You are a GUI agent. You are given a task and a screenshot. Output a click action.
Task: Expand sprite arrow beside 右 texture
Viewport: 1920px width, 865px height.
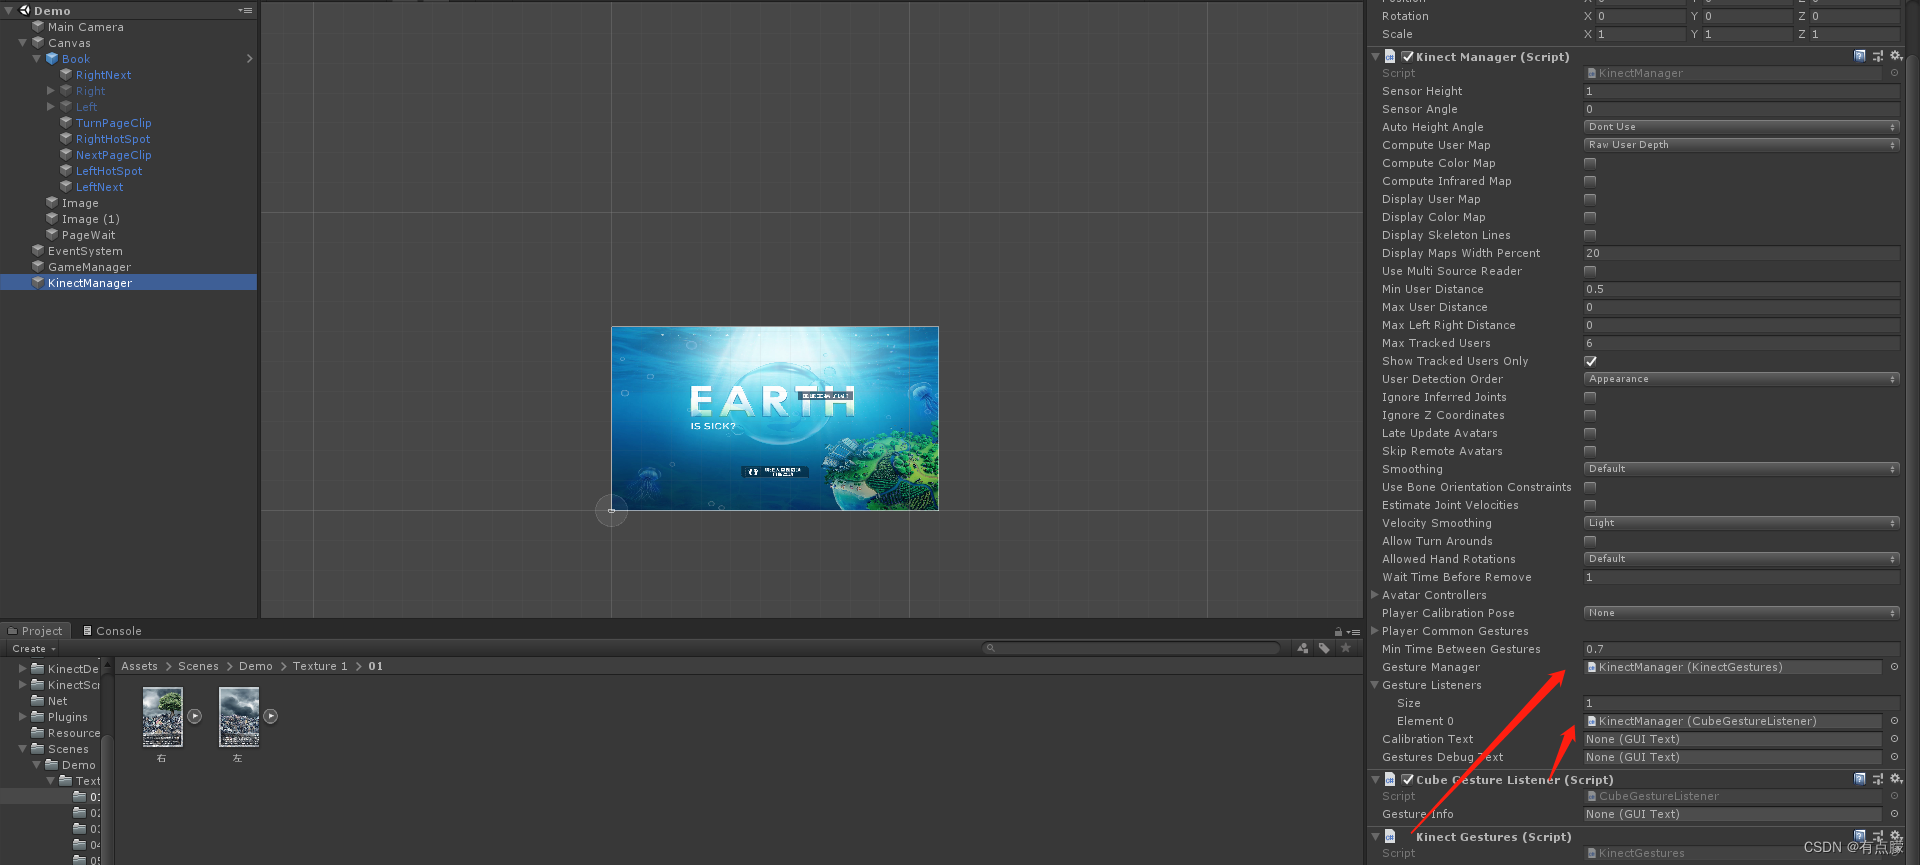(195, 716)
